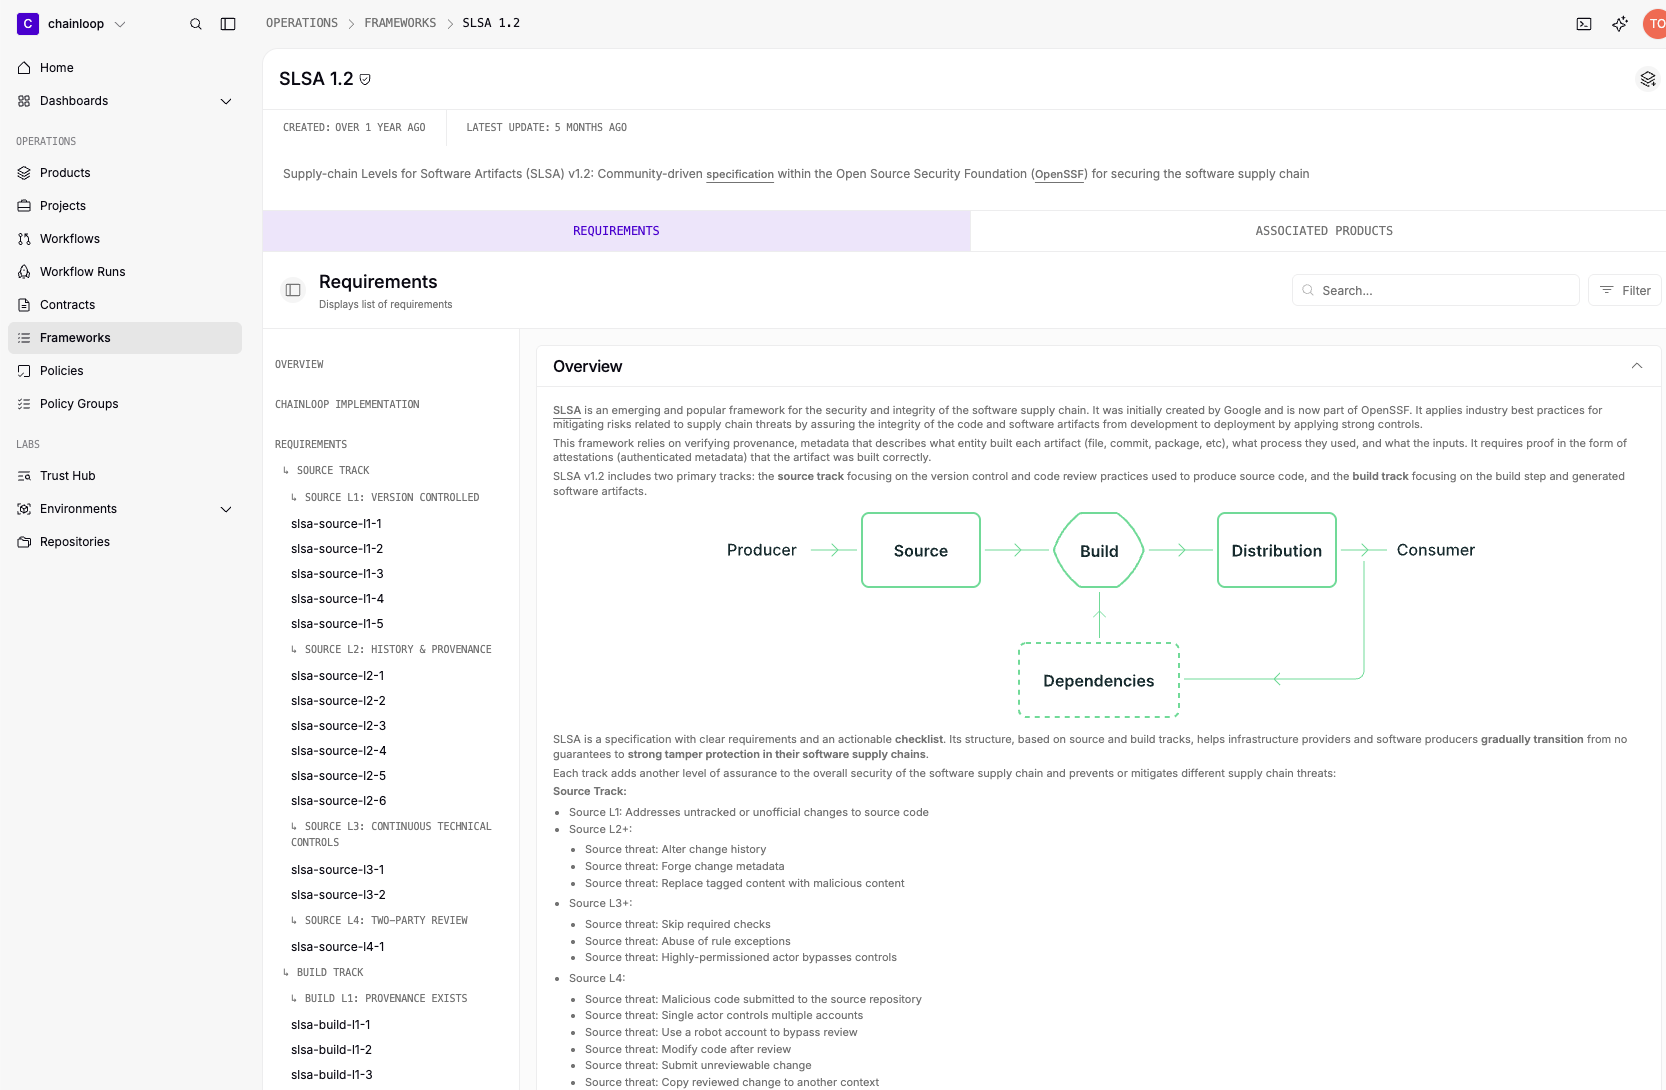Toggle requirements side panel icon
The image size is (1666, 1090).
pyautogui.click(x=293, y=290)
